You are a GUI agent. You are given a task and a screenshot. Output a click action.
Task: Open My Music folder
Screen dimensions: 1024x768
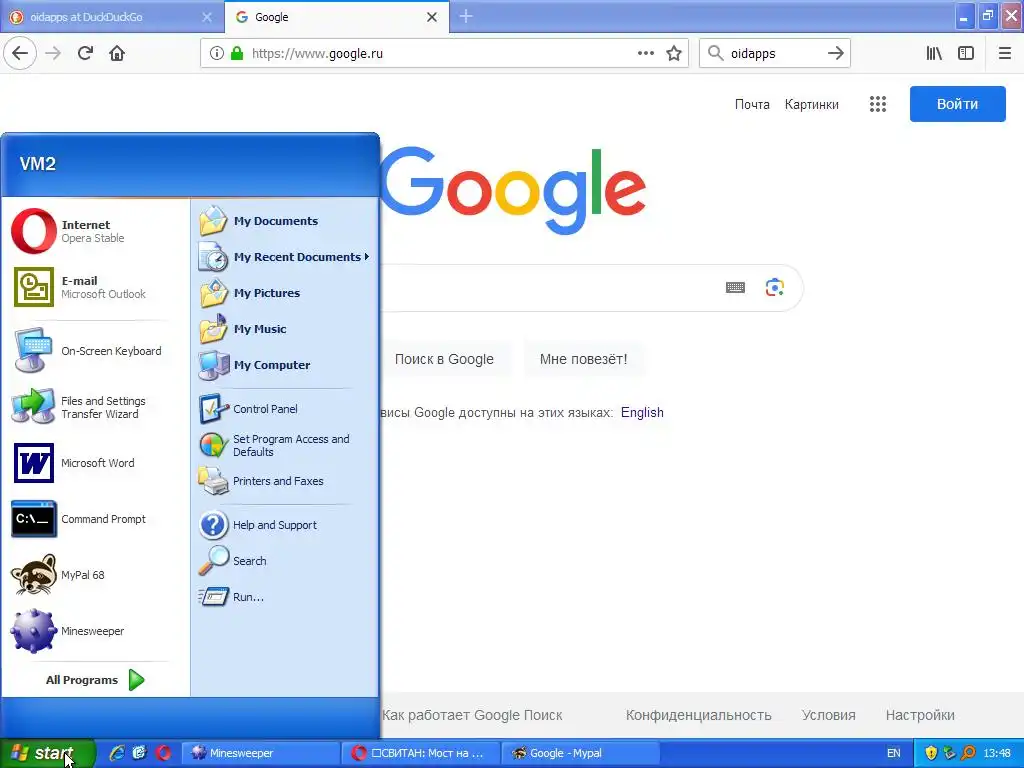tap(285, 328)
